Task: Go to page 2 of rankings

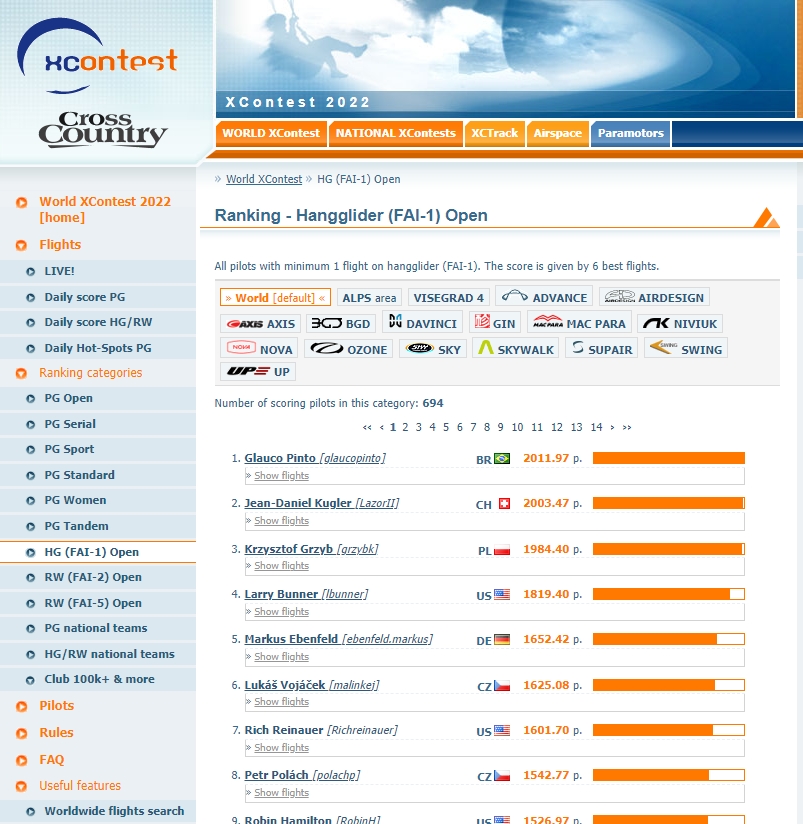Action: (405, 427)
